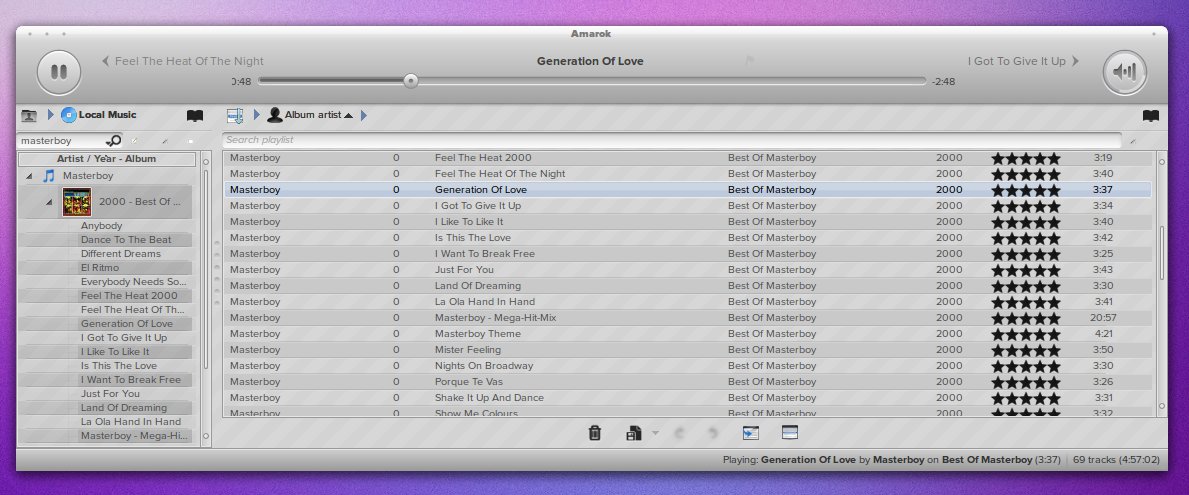Click the person icon beside Album artist

pyautogui.click(x=275, y=115)
